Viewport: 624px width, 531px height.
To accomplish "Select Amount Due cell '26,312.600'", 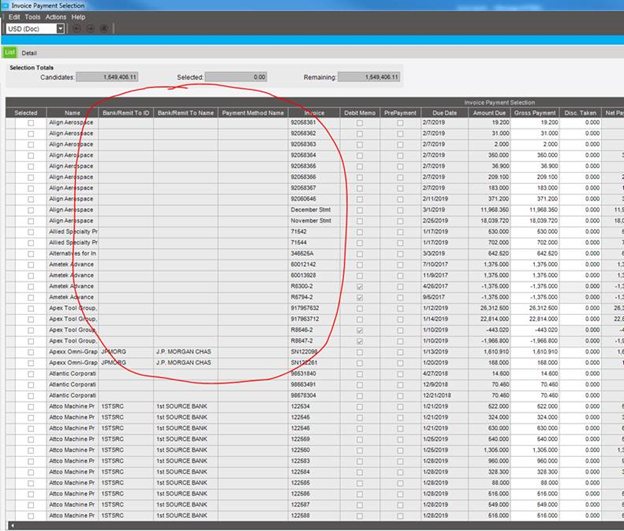I will pos(489,308).
